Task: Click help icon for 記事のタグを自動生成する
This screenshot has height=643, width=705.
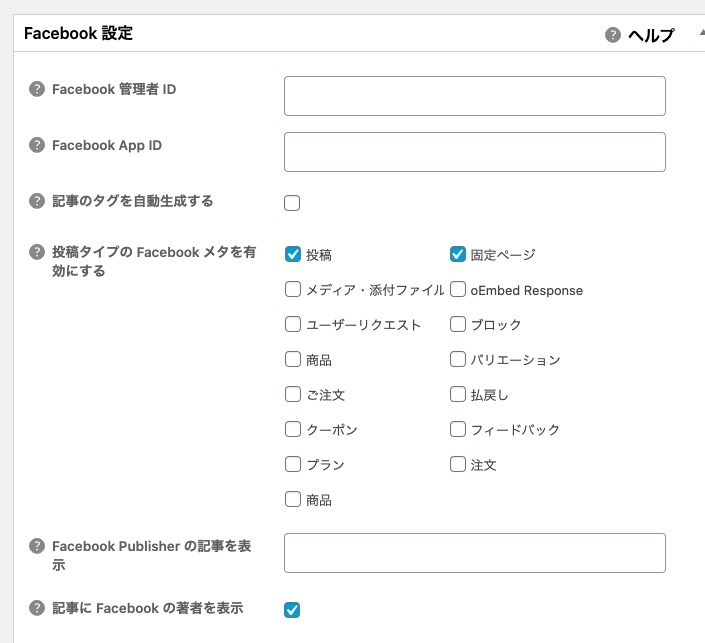Action: coord(38,201)
